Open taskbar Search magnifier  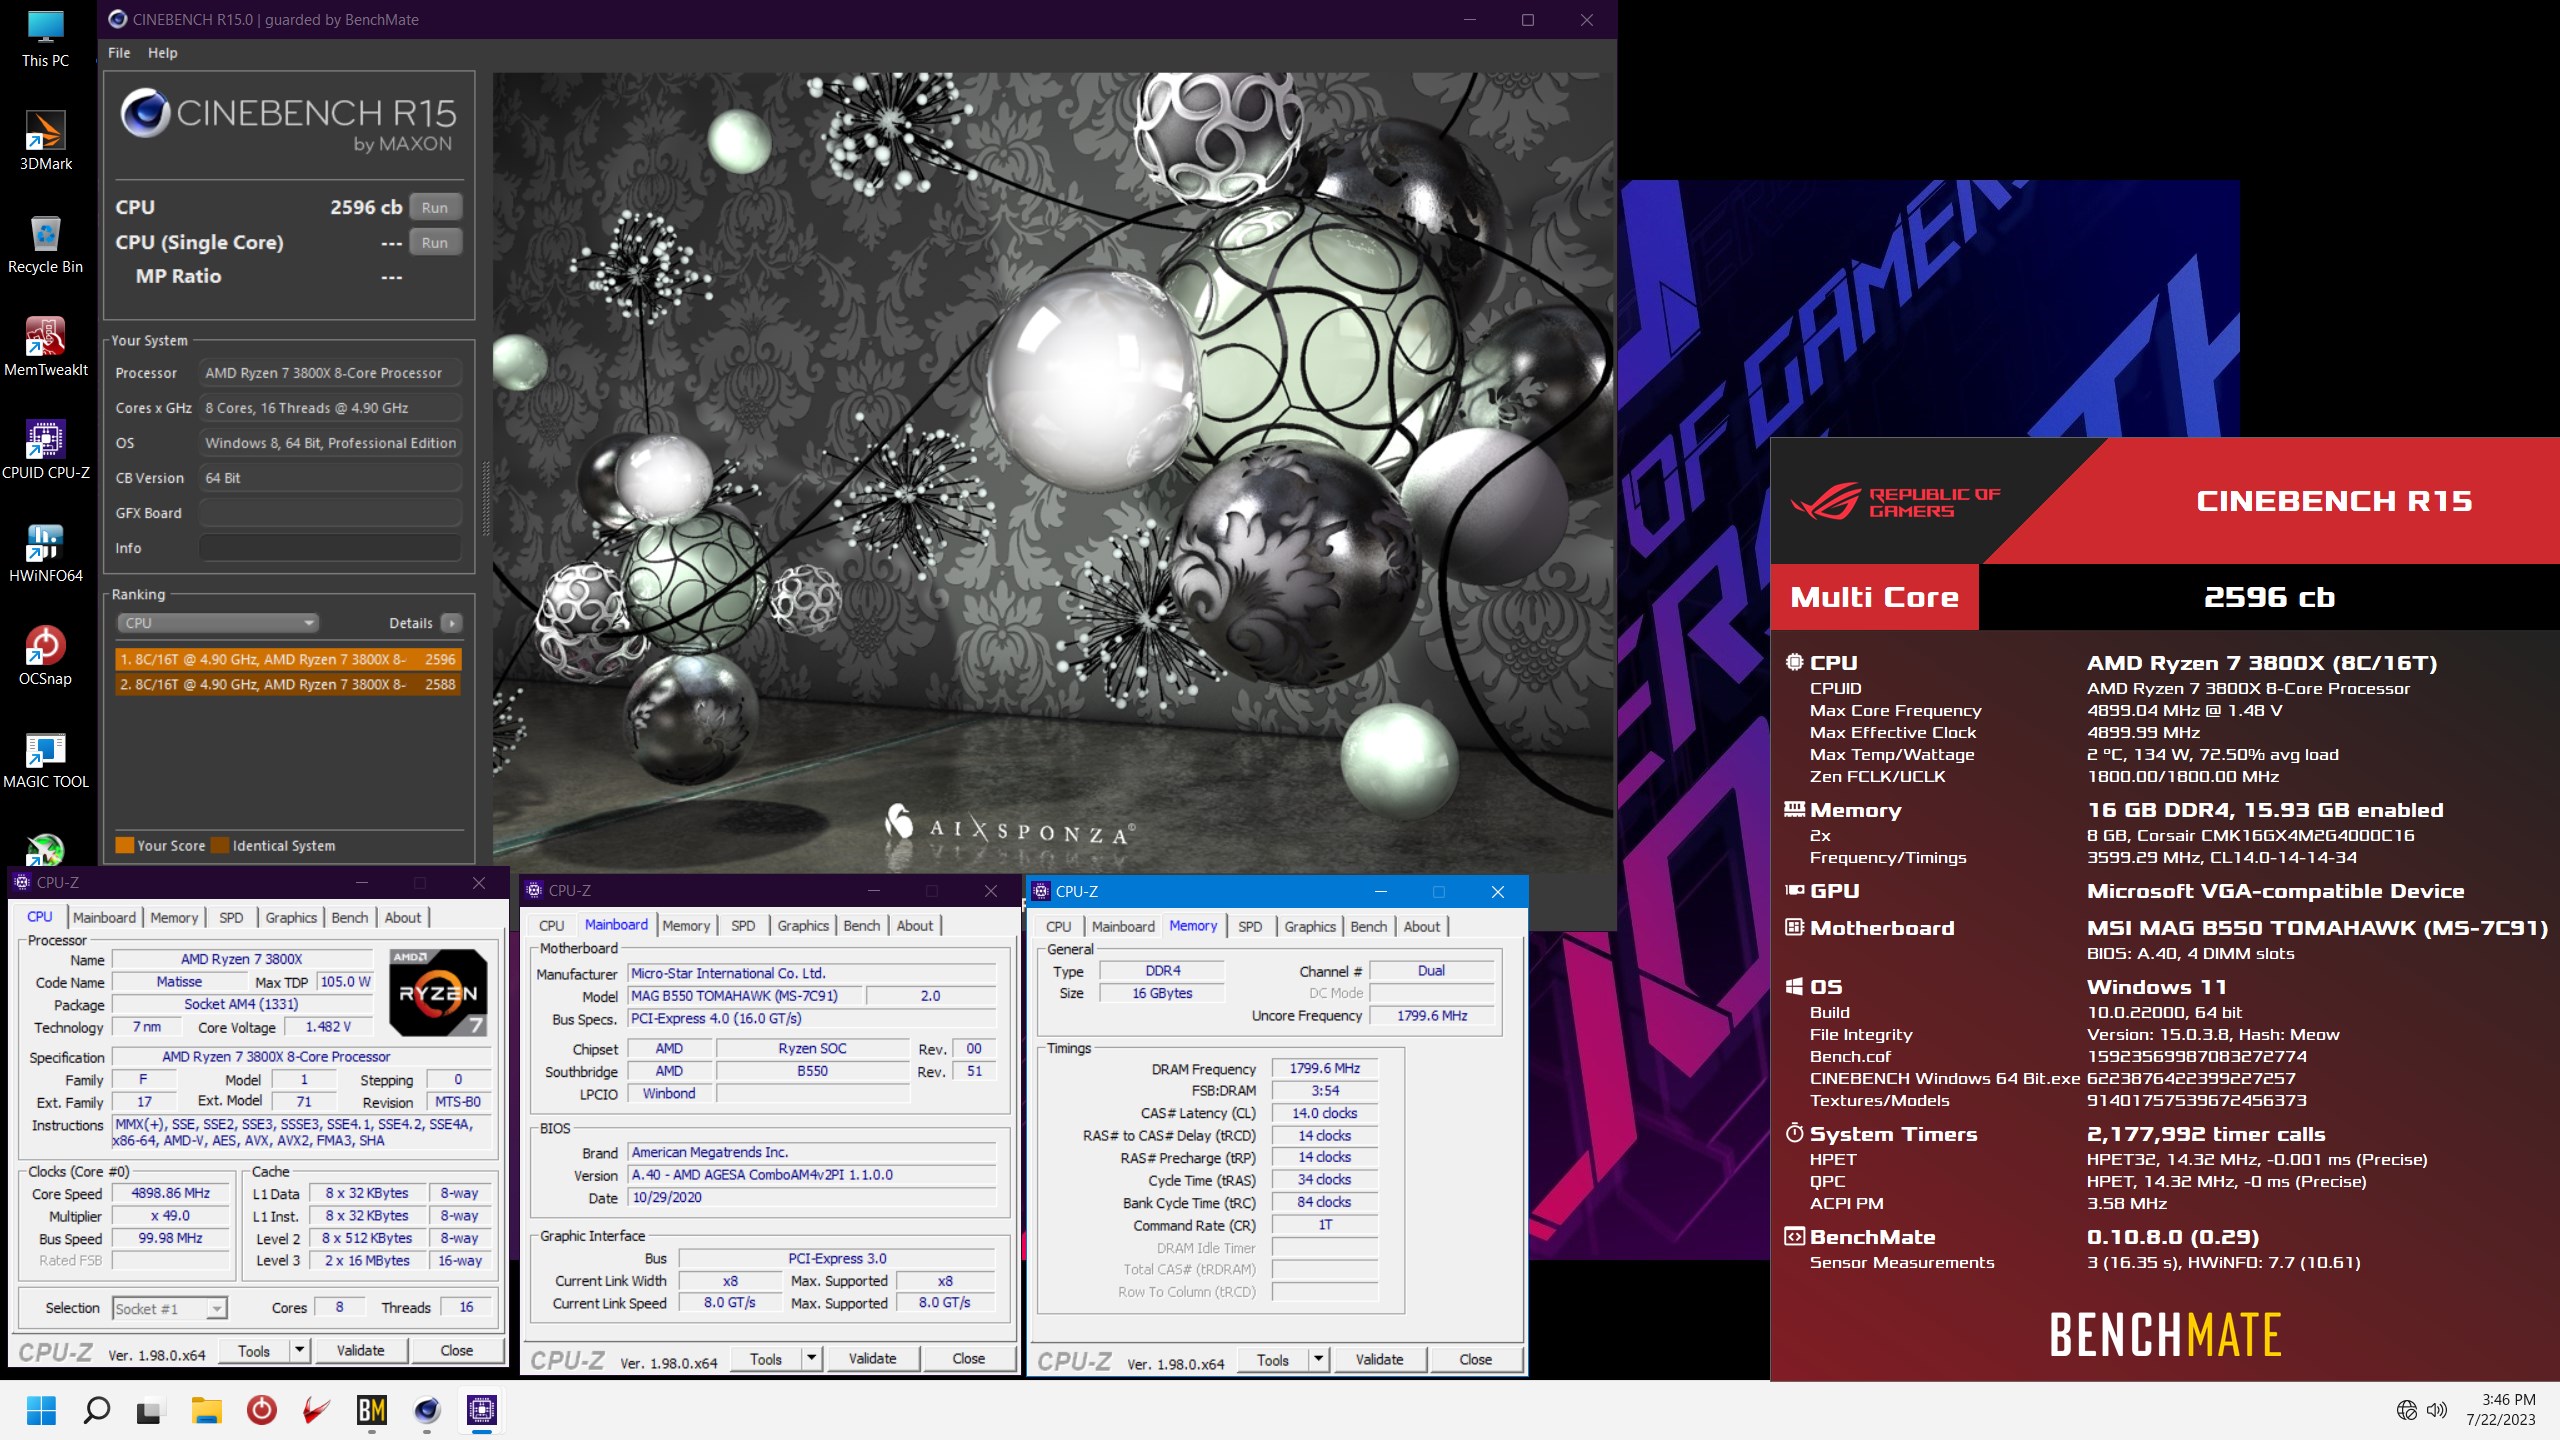(x=96, y=1410)
